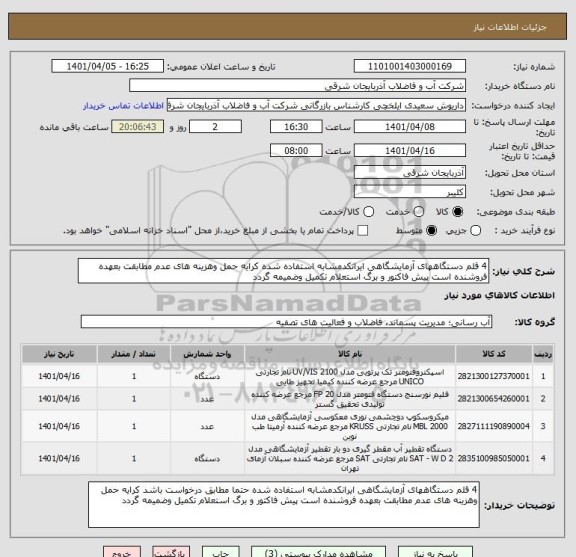Click the چاپ print button

221,552
